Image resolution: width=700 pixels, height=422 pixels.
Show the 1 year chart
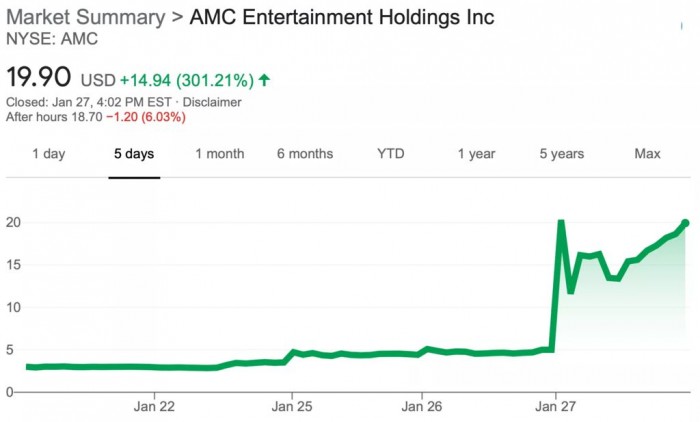click(x=476, y=154)
